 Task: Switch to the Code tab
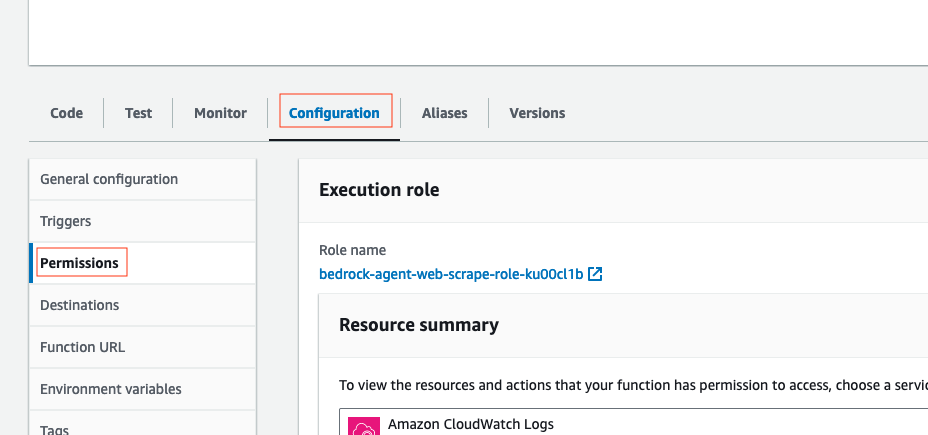click(67, 113)
